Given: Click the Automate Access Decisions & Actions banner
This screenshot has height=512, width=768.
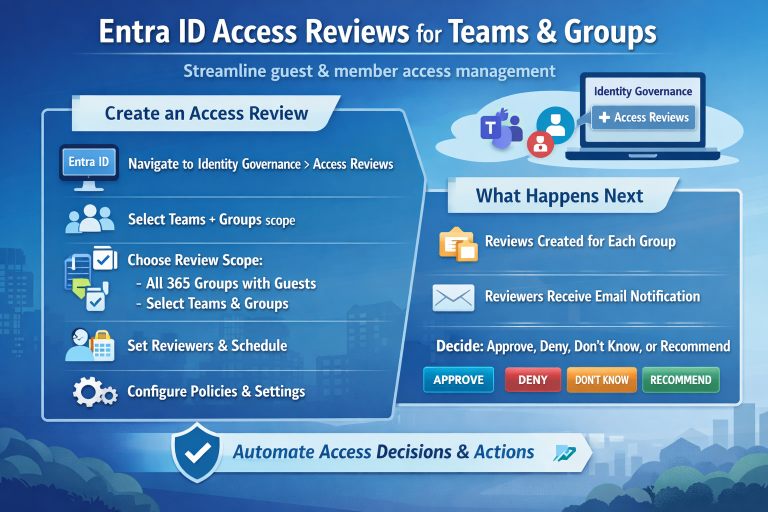Looking at the screenshot, I should coord(382,452).
